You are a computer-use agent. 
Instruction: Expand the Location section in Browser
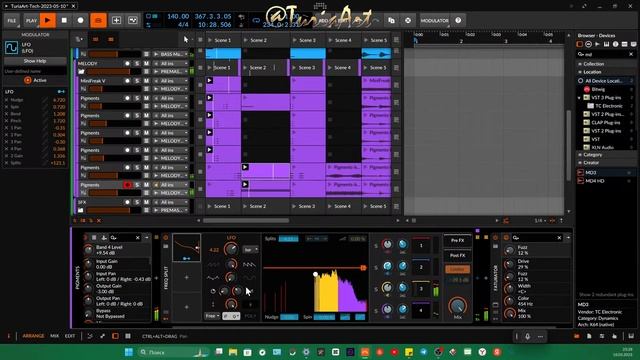coord(580,72)
